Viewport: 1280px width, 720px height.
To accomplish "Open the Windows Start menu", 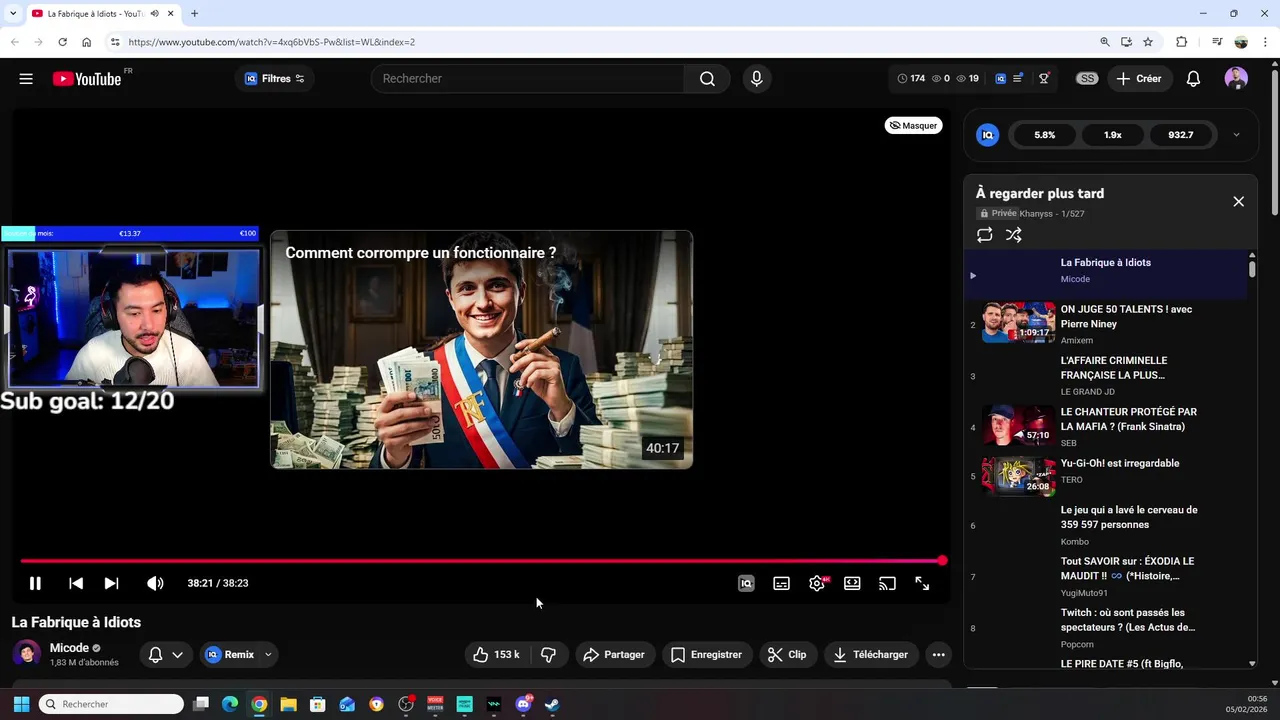I will point(21,704).
